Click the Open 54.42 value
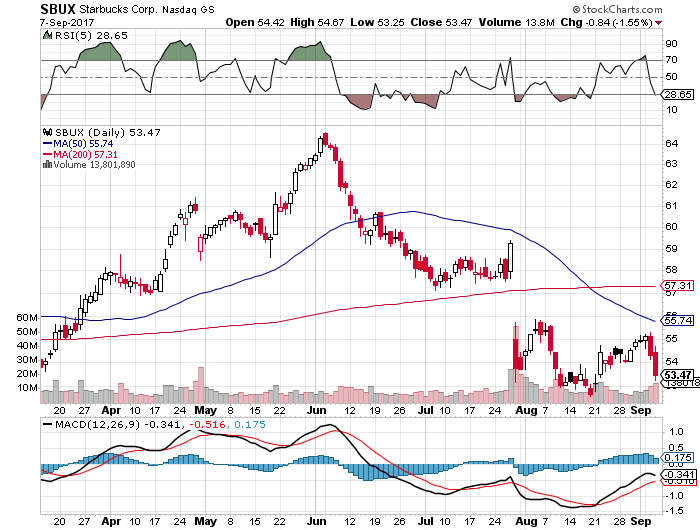 (x=254, y=22)
